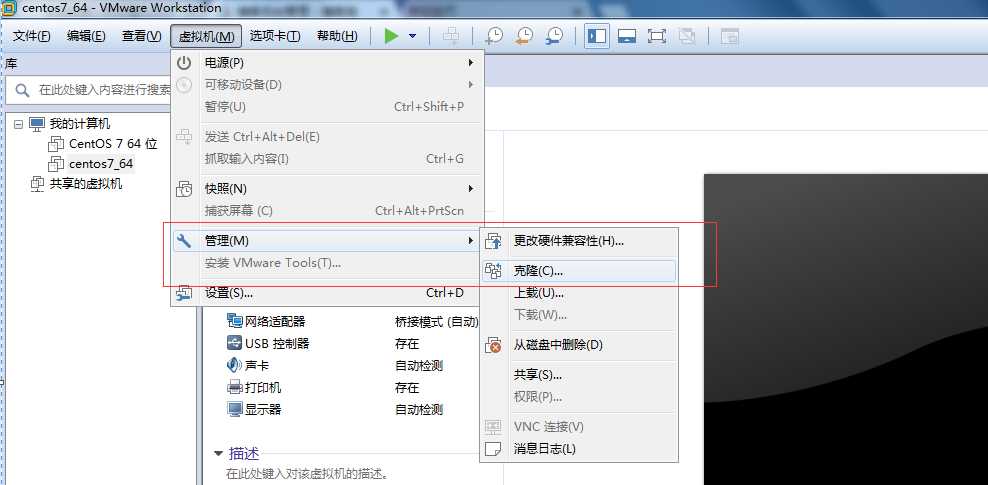Viewport: 988px width, 485px height.
Task: Click the snapshot icon beside 快照(N)
Action: pos(184,189)
